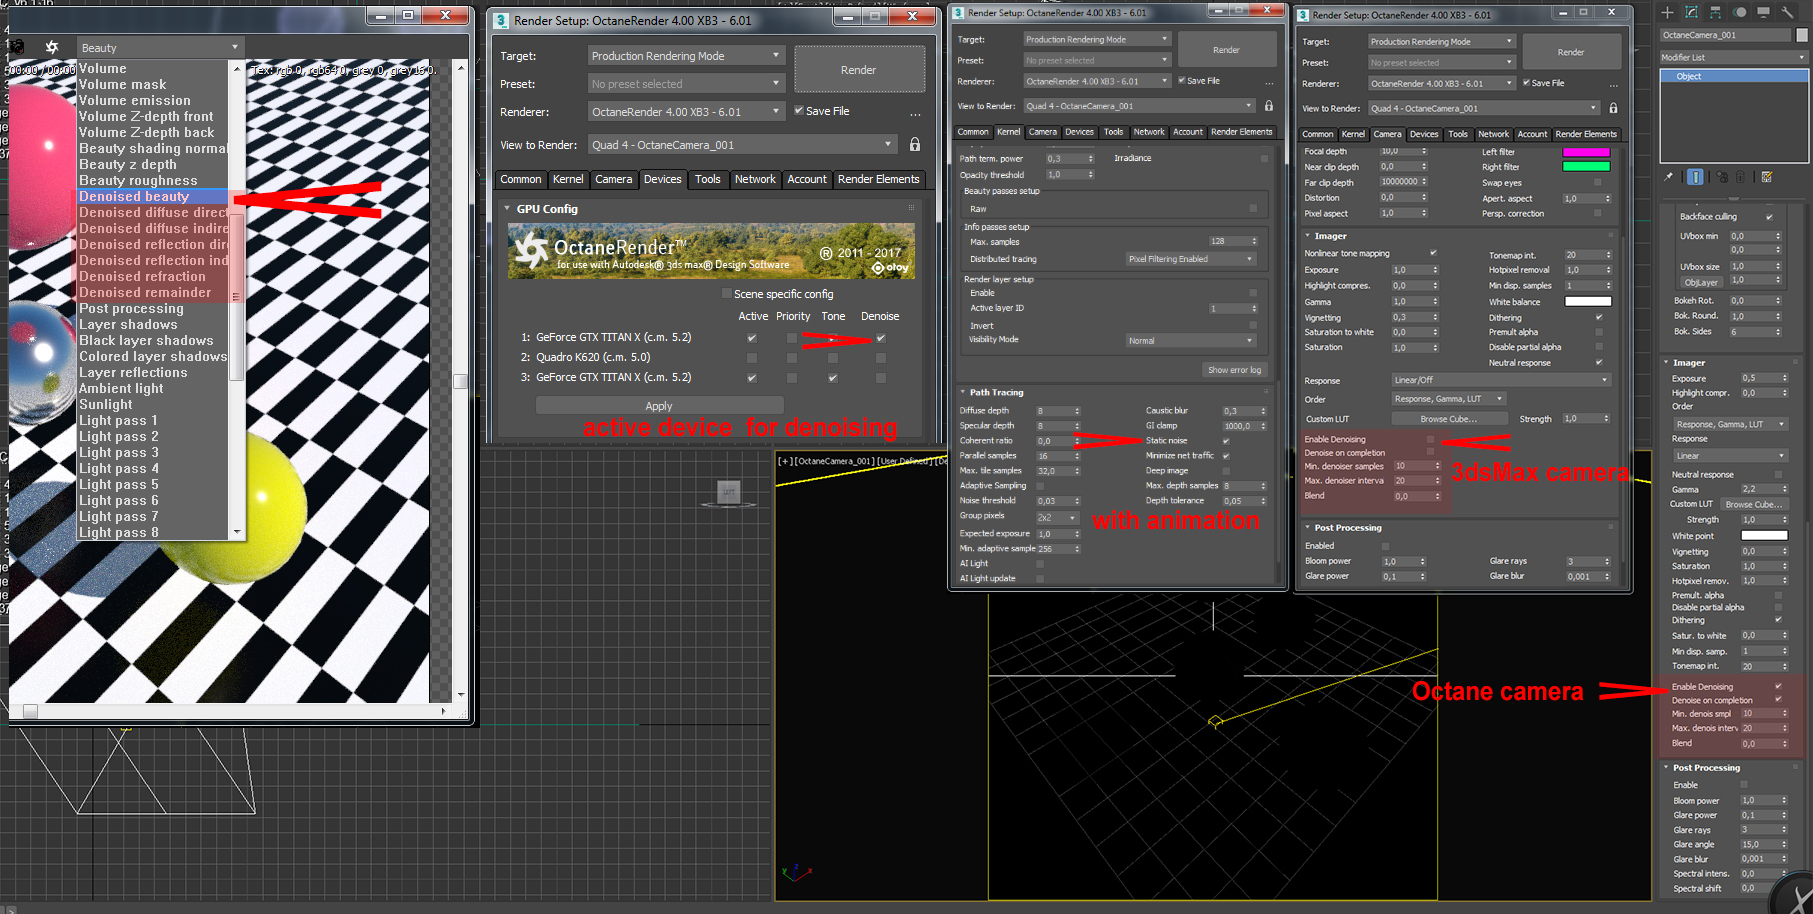
Task: Click Browse Cube button in Camera Render Setup
Action: tap(1449, 419)
